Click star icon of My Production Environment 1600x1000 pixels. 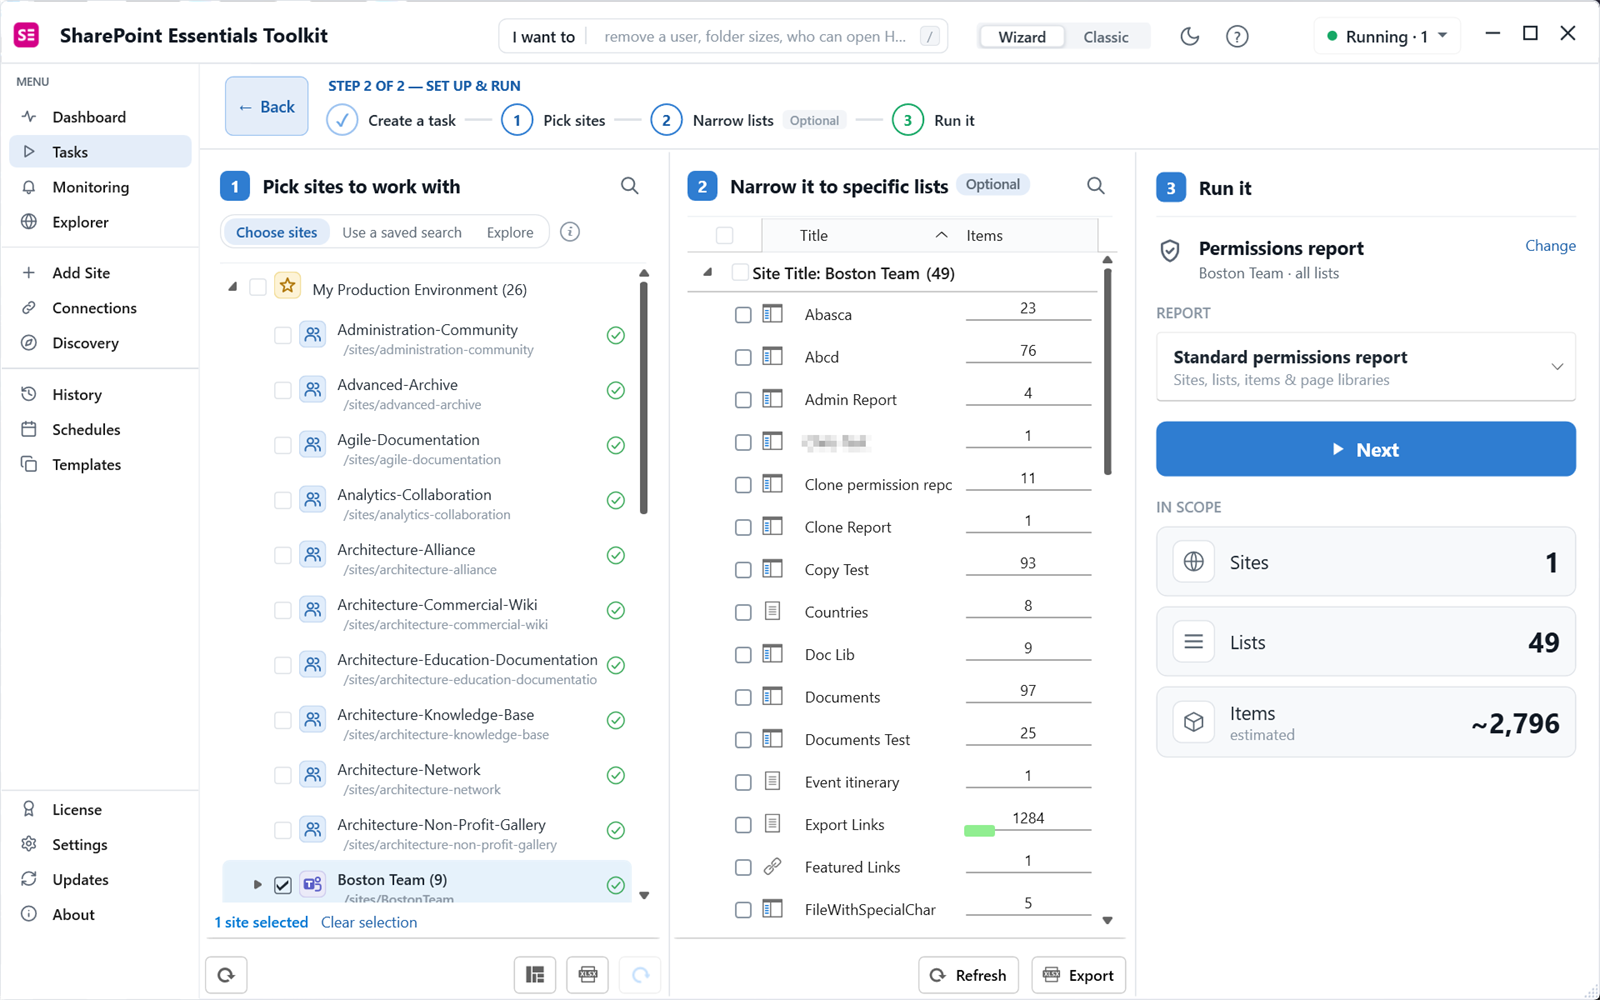[x=288, y=286]
